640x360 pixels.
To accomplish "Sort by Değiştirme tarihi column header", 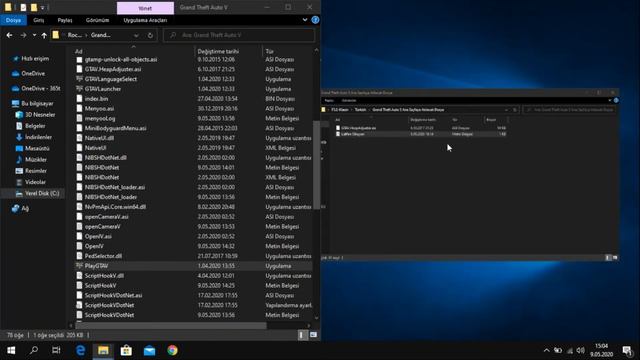I will click(x=218, y=51).
